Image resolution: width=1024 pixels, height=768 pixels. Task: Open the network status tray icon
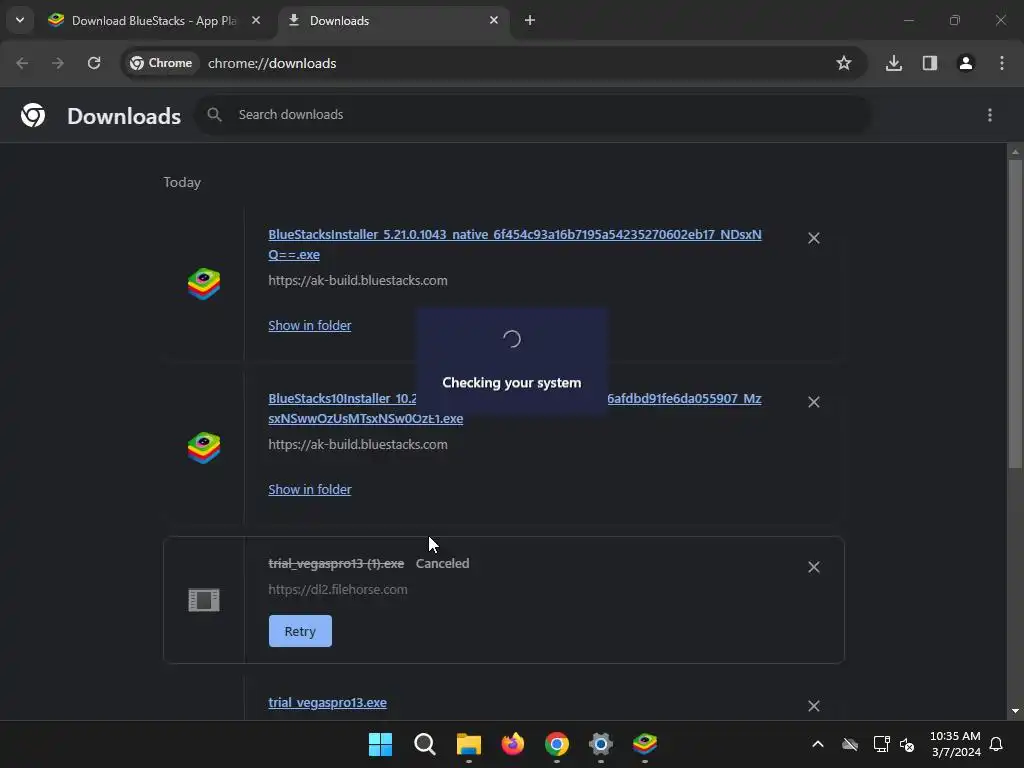882,744
